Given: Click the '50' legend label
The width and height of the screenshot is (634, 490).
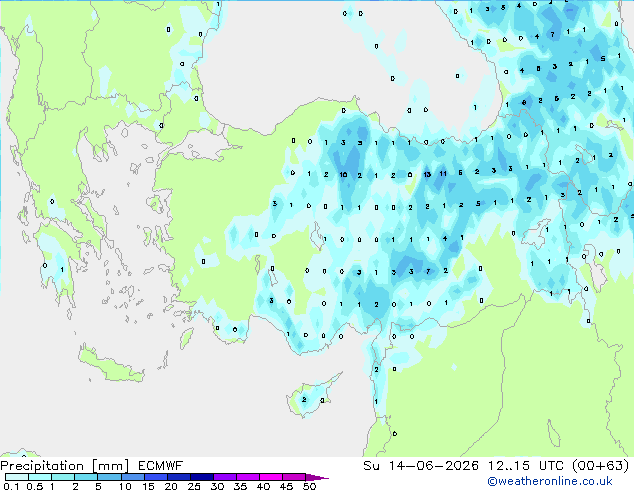Looking at the screenshot, I should (x=310, y=486).
